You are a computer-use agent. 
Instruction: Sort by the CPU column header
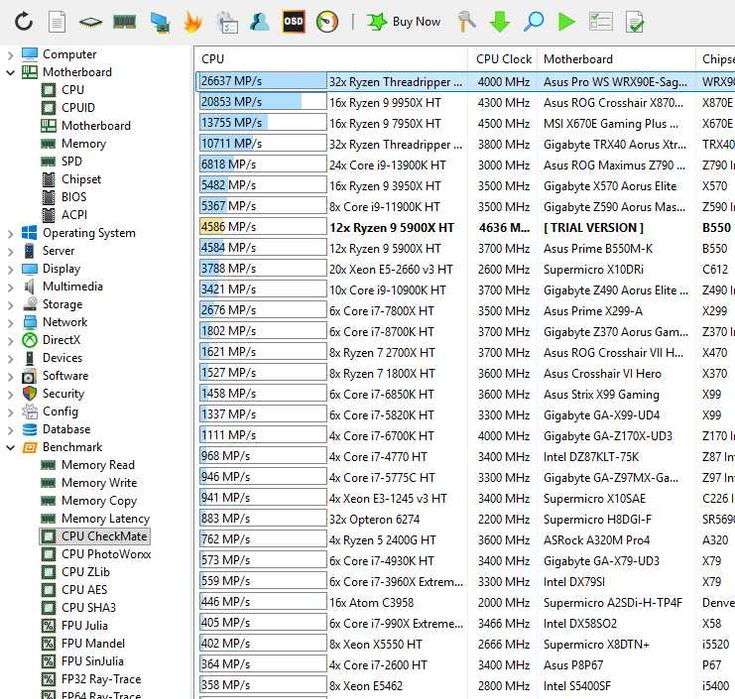(x=331, y=59)
